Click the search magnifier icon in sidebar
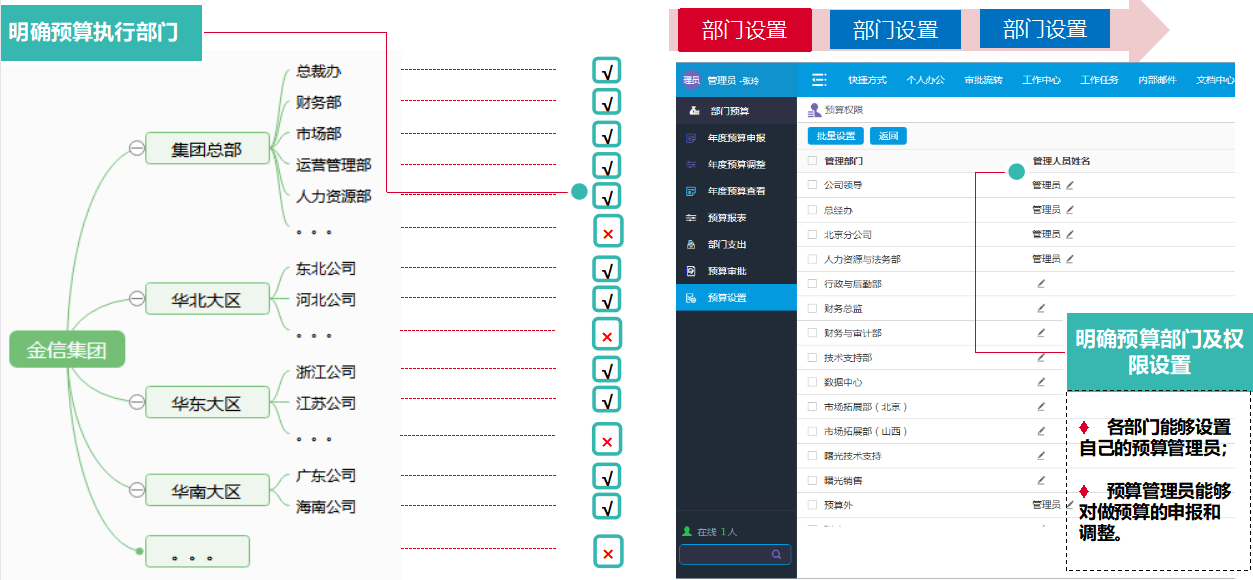Image resolution: width=1253 pixels, height=580 pixels. coord(776,554)
